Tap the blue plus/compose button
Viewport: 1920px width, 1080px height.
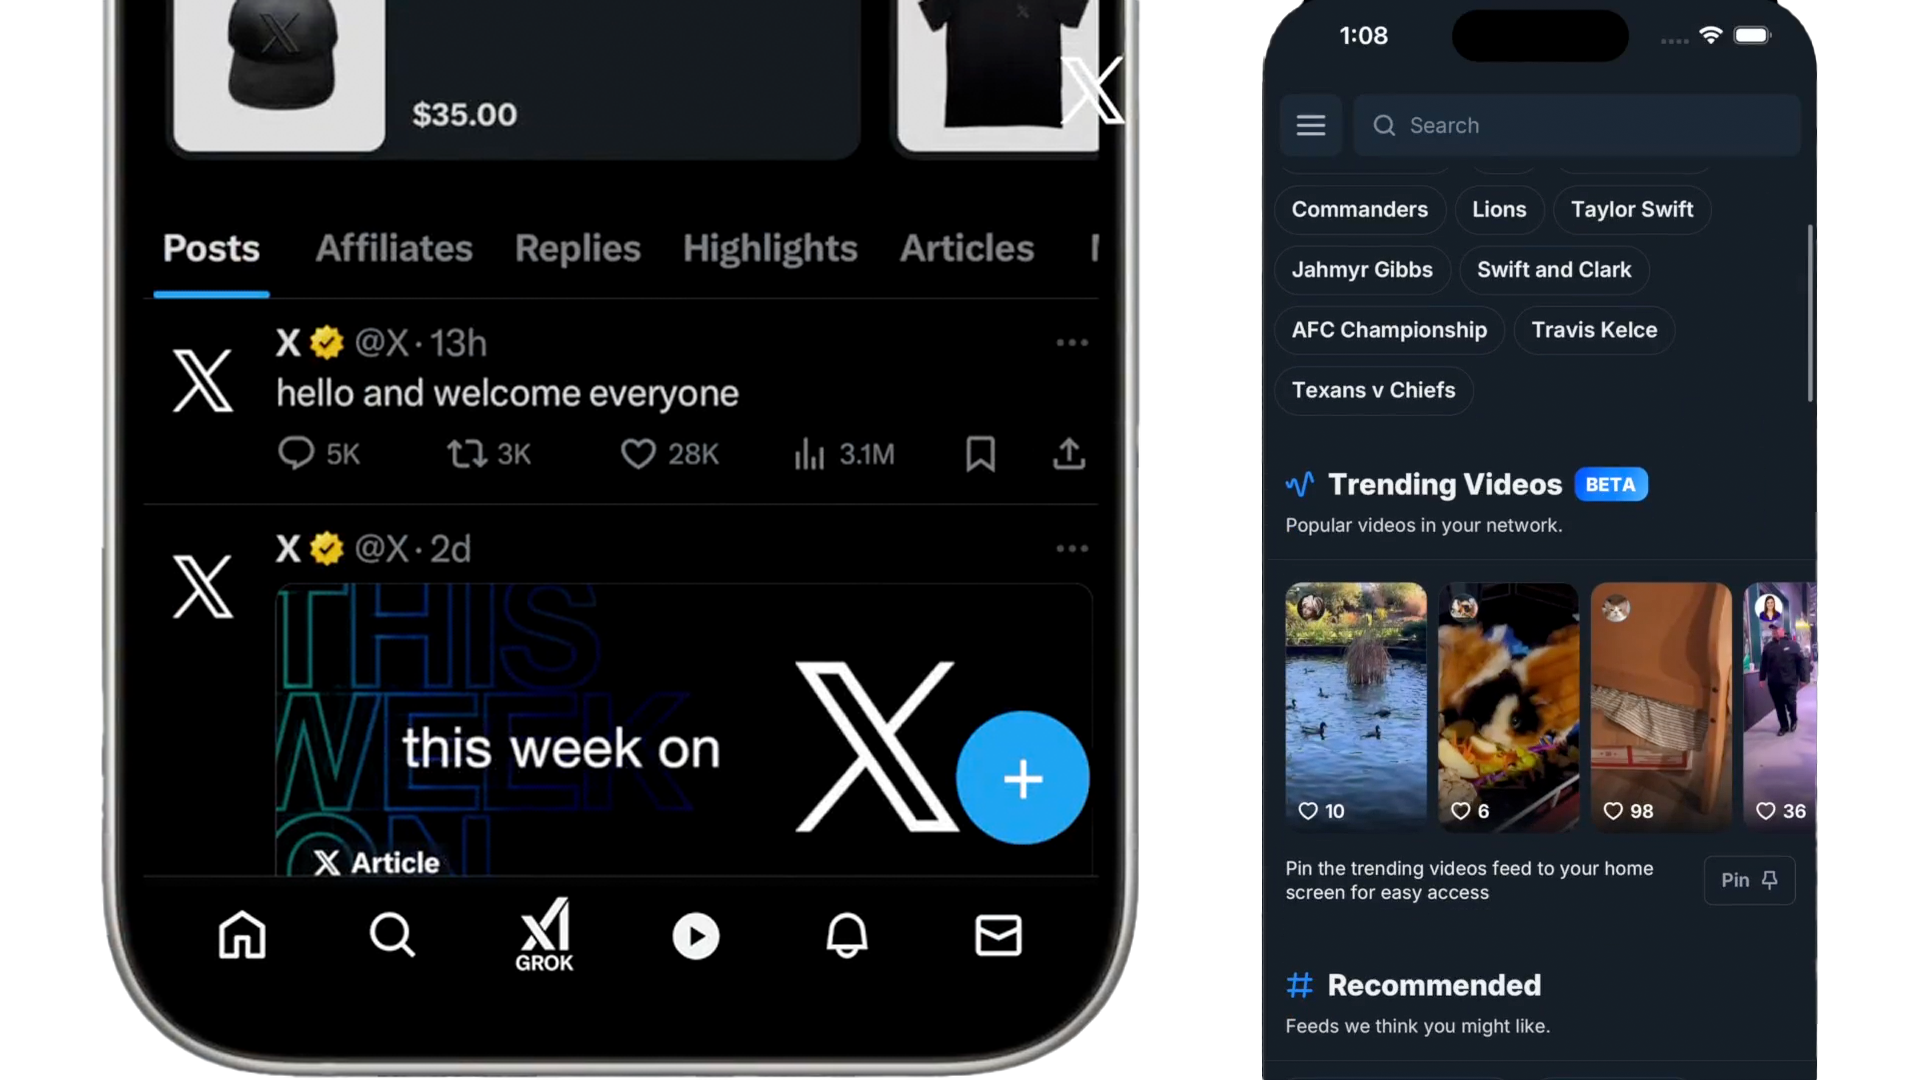[x=1022, y=777]
